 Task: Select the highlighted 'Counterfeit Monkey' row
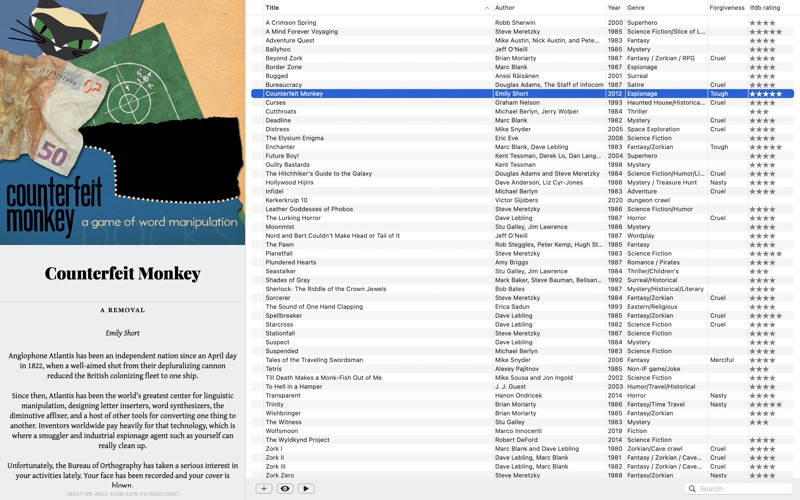pos(522,93)
